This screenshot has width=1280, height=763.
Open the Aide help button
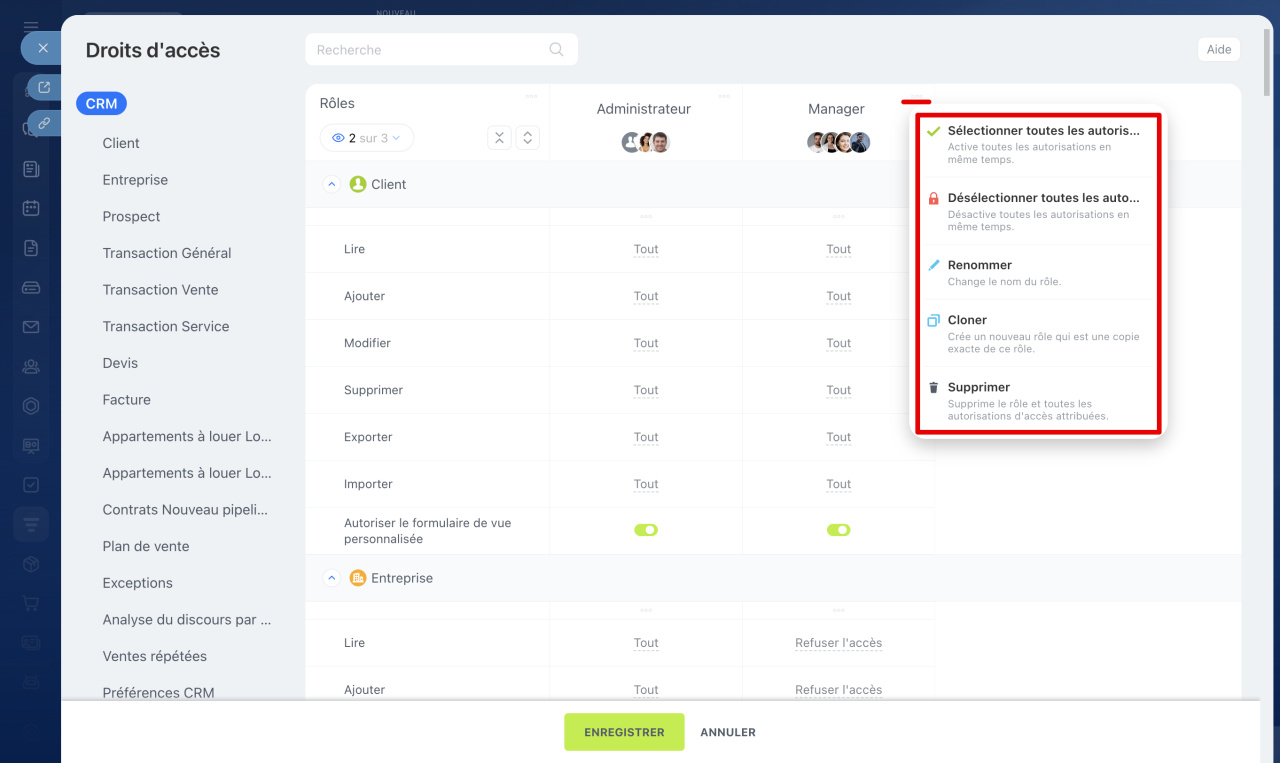coord(1218,50)
